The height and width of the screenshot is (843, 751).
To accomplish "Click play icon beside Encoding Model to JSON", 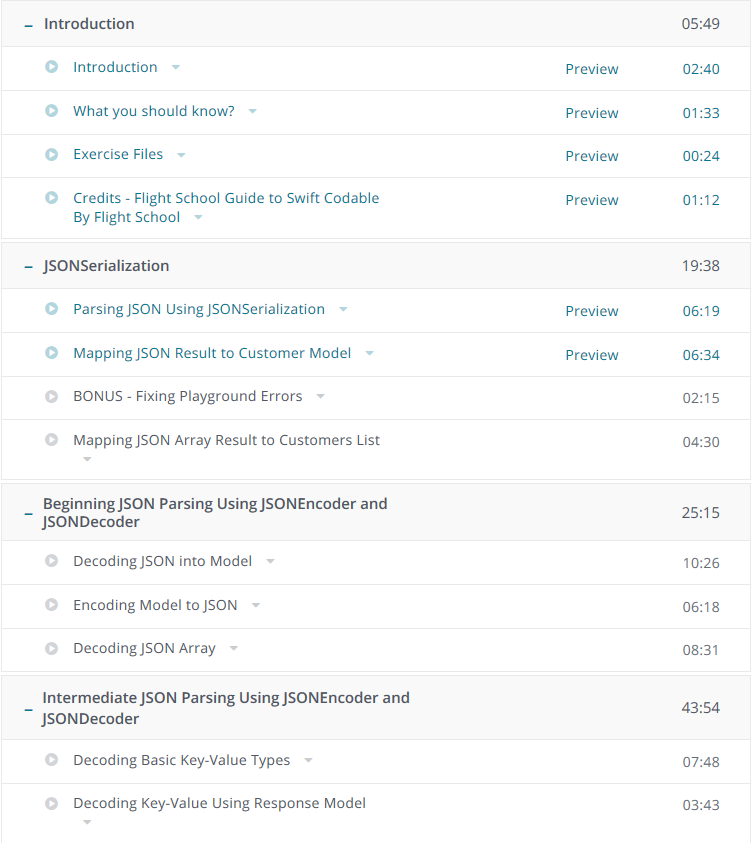I will coord(52,605).
